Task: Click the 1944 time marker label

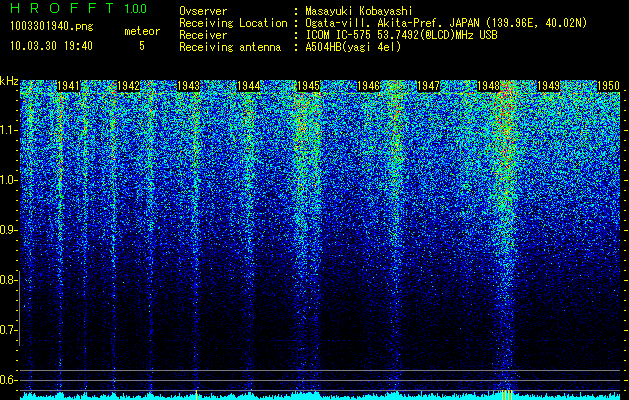Action: (249, 86)
